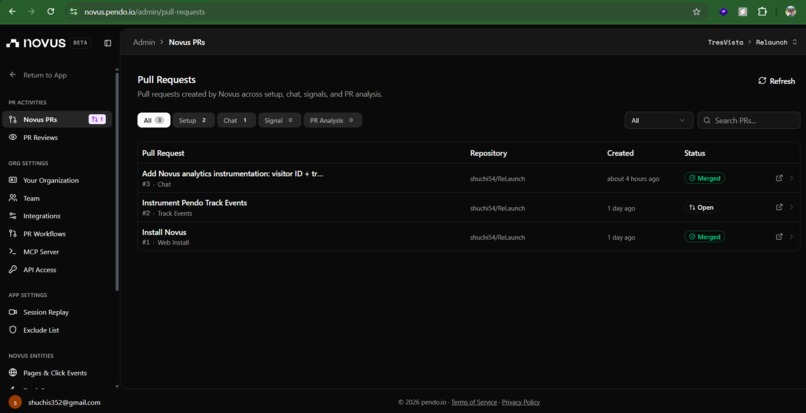This screenshot has width=806, height=413.
Task: Bookmark this page with the star icon
Action: point(697,11)
